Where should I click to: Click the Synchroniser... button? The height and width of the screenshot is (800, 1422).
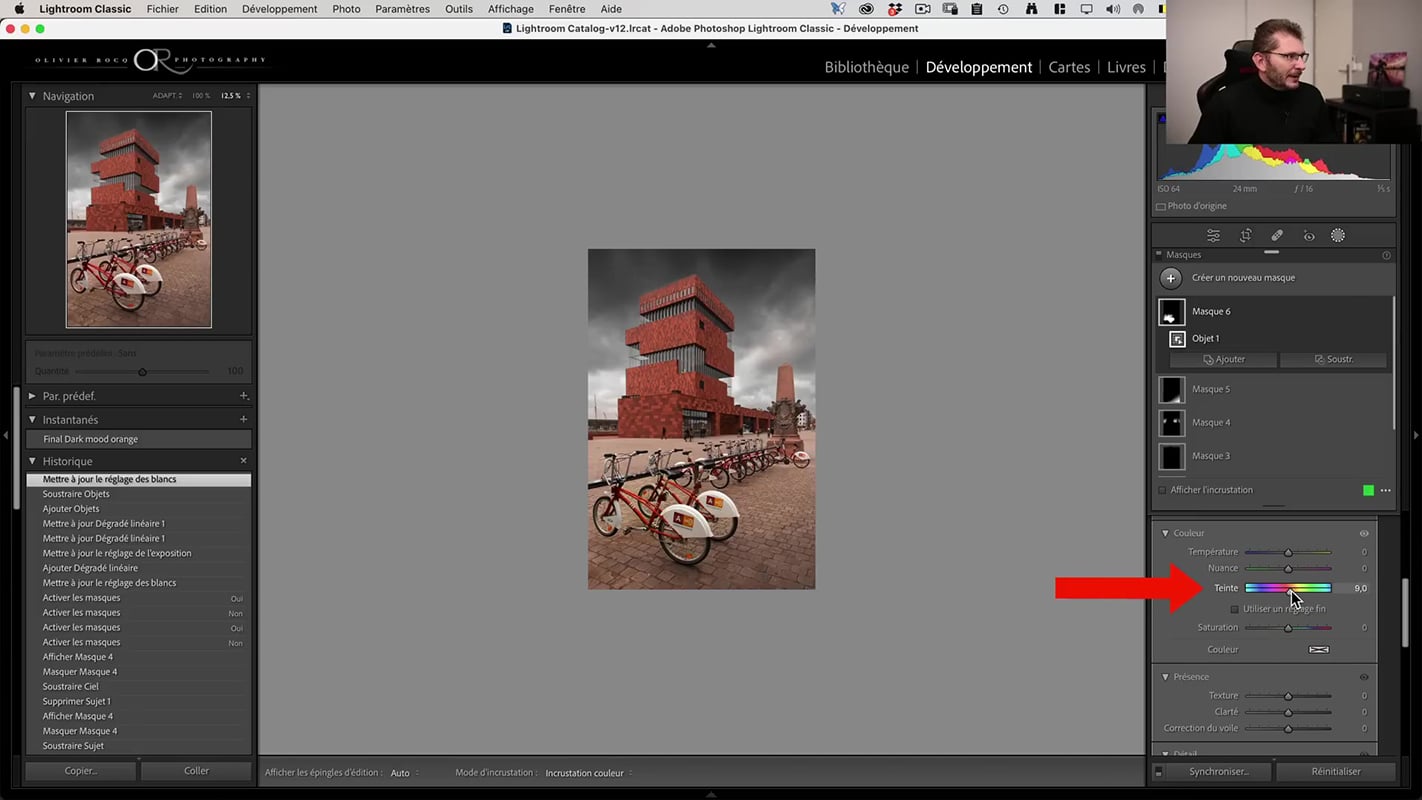coord(1219,772)
